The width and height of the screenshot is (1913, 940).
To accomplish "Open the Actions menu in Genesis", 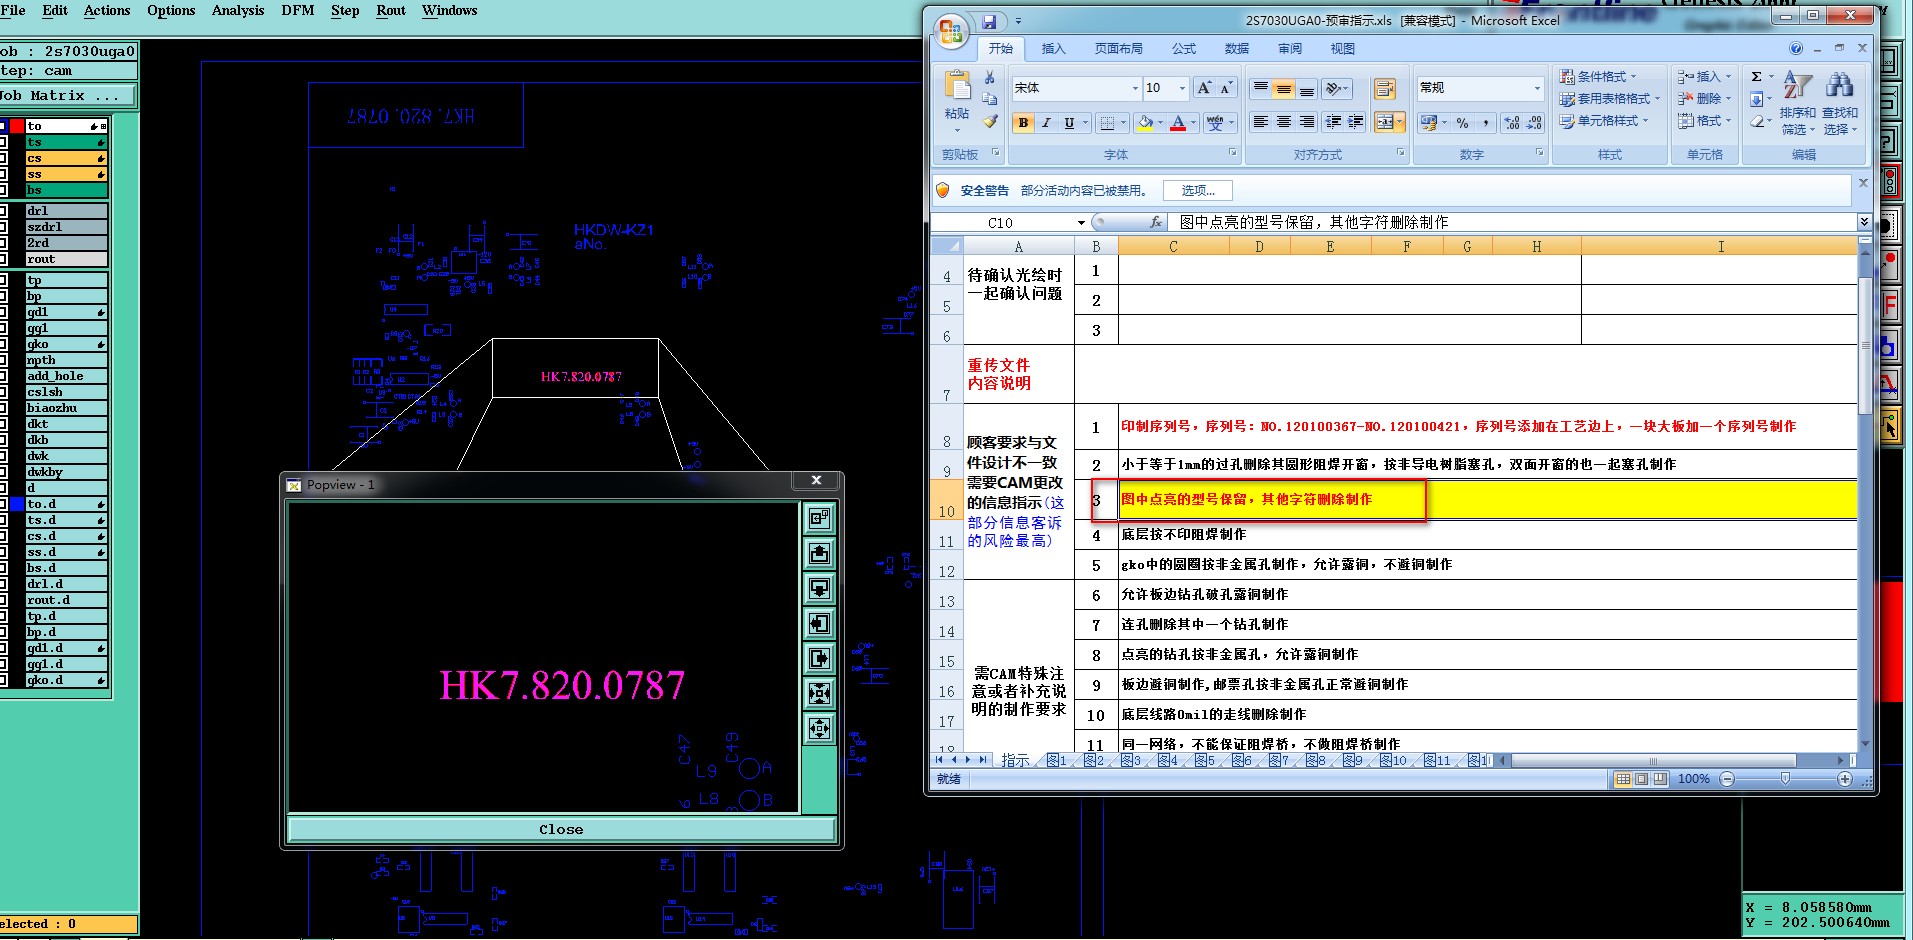I will coord(107,10).
